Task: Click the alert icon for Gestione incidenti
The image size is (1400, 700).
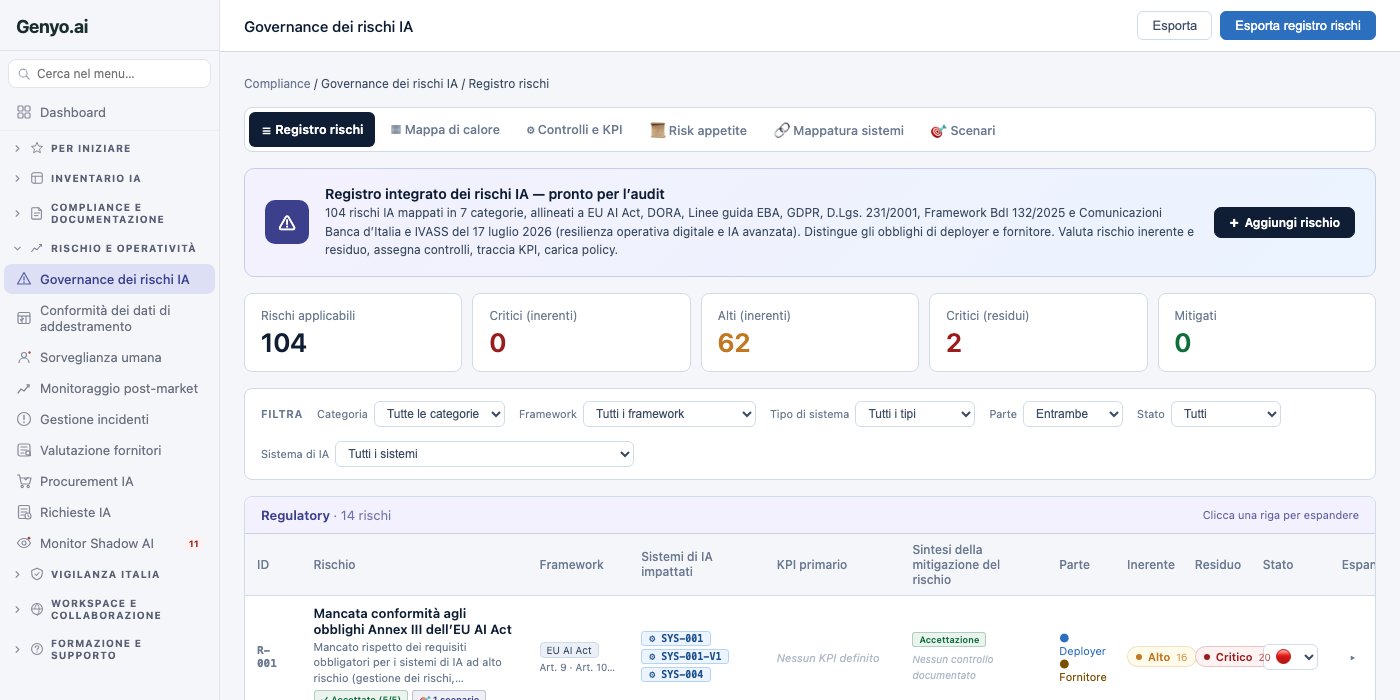Action: coord(24,419)
